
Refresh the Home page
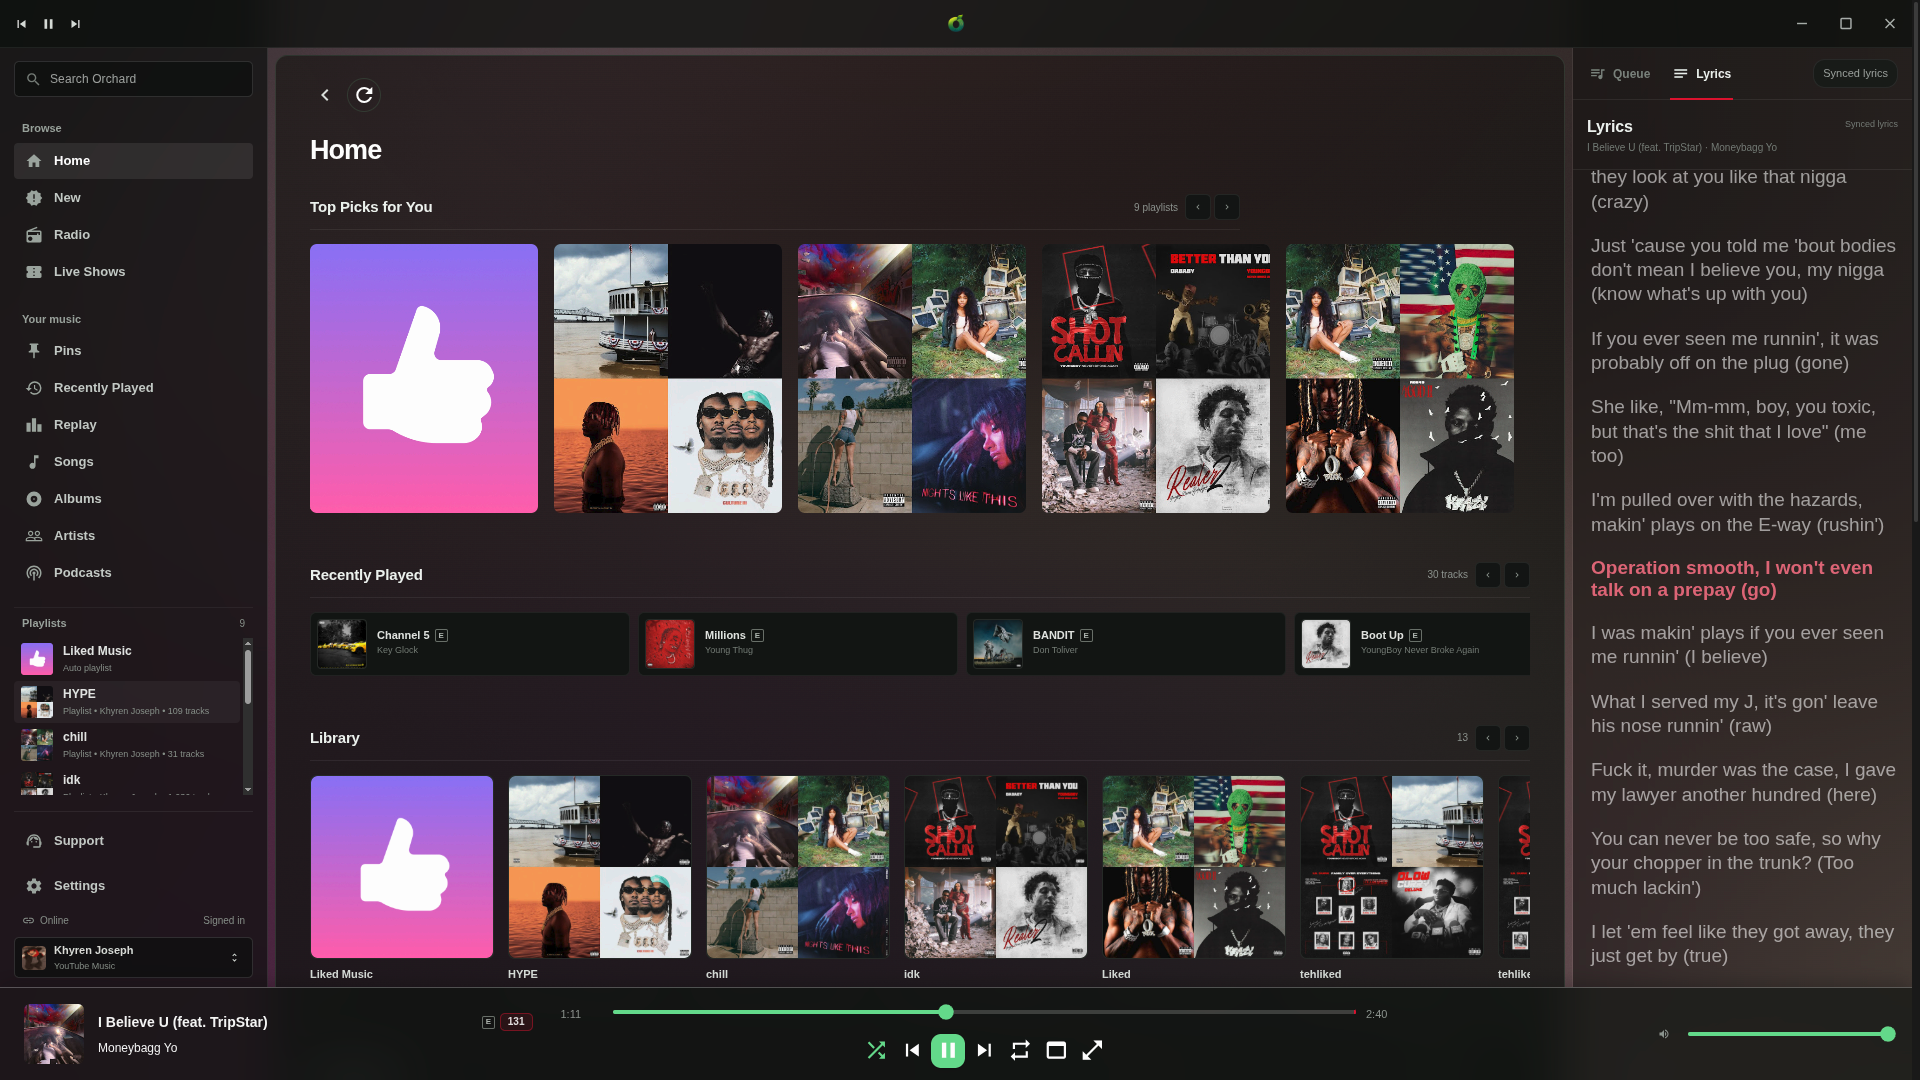click(x=364, y=95)
